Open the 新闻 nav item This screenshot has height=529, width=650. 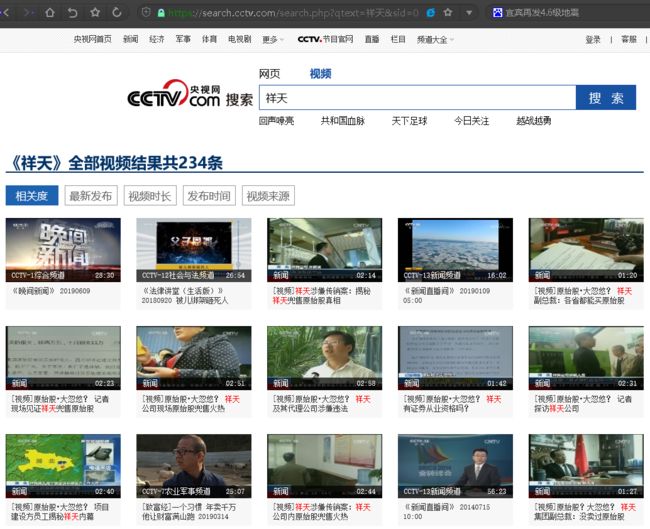coord(131,39)
